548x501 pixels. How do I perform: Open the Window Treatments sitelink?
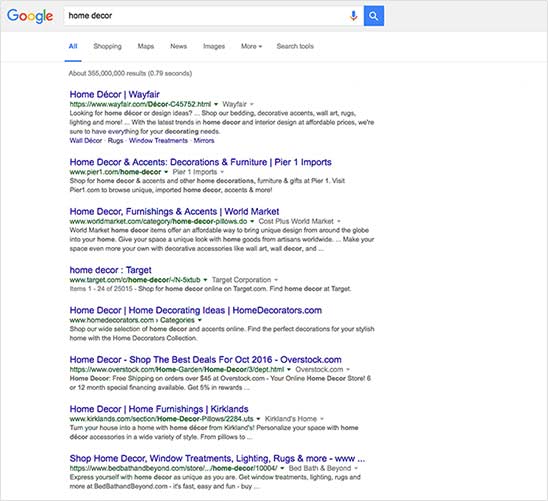coord(158,140)
